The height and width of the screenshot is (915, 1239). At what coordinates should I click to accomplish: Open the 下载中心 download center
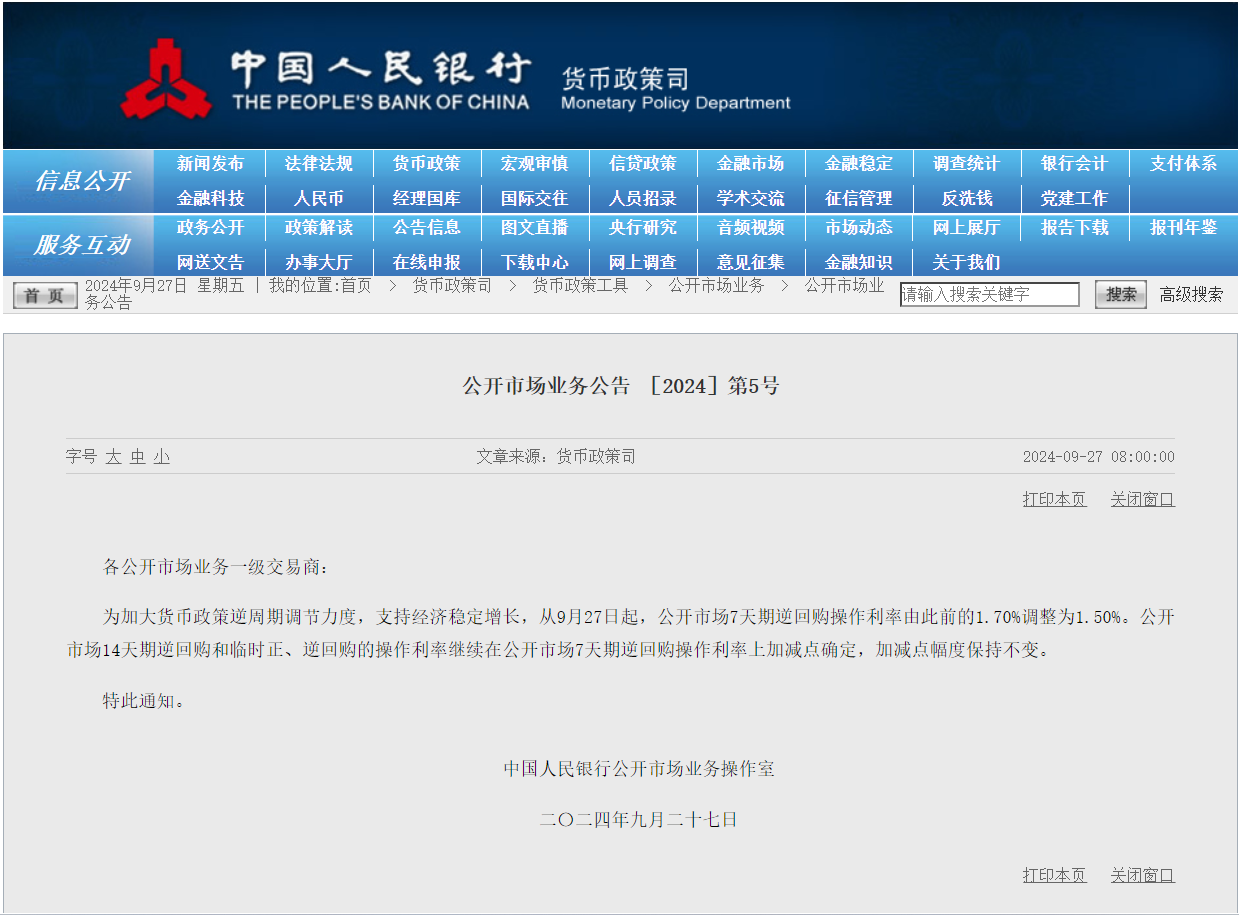click(534, 262)
